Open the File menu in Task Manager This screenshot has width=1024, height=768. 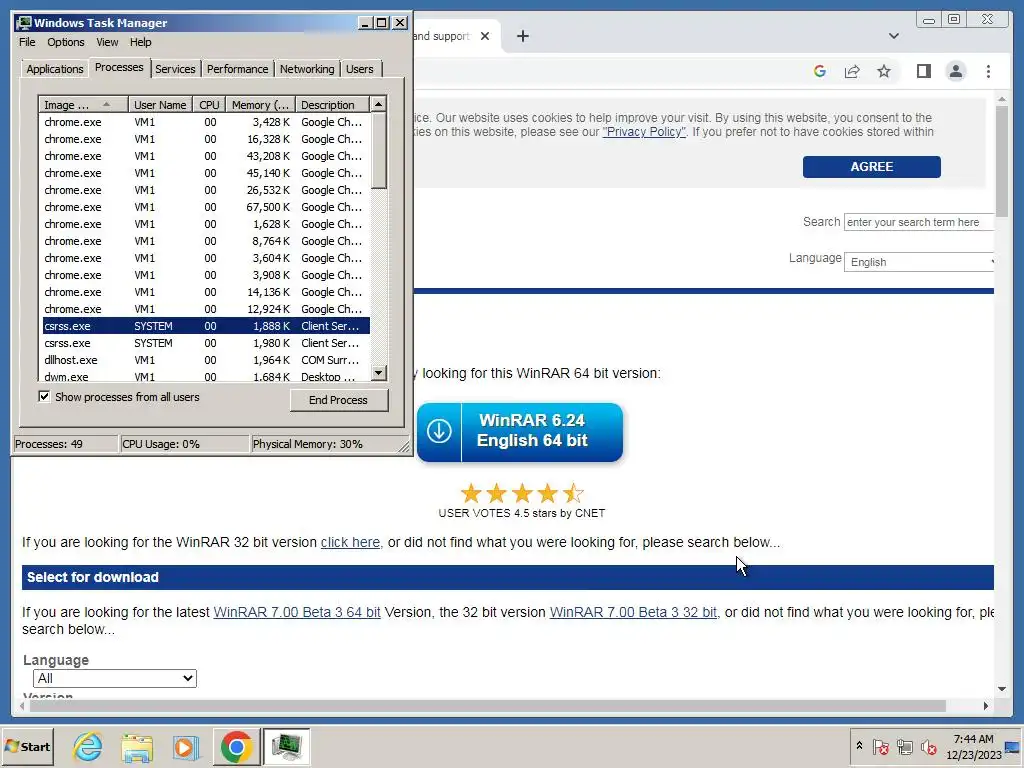[27, 42]
